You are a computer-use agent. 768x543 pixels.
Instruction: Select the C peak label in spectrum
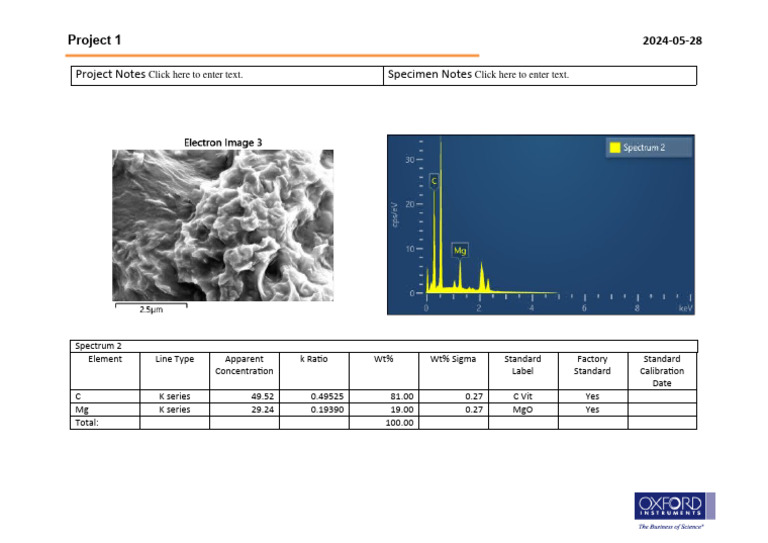click(x=434, y=181)
